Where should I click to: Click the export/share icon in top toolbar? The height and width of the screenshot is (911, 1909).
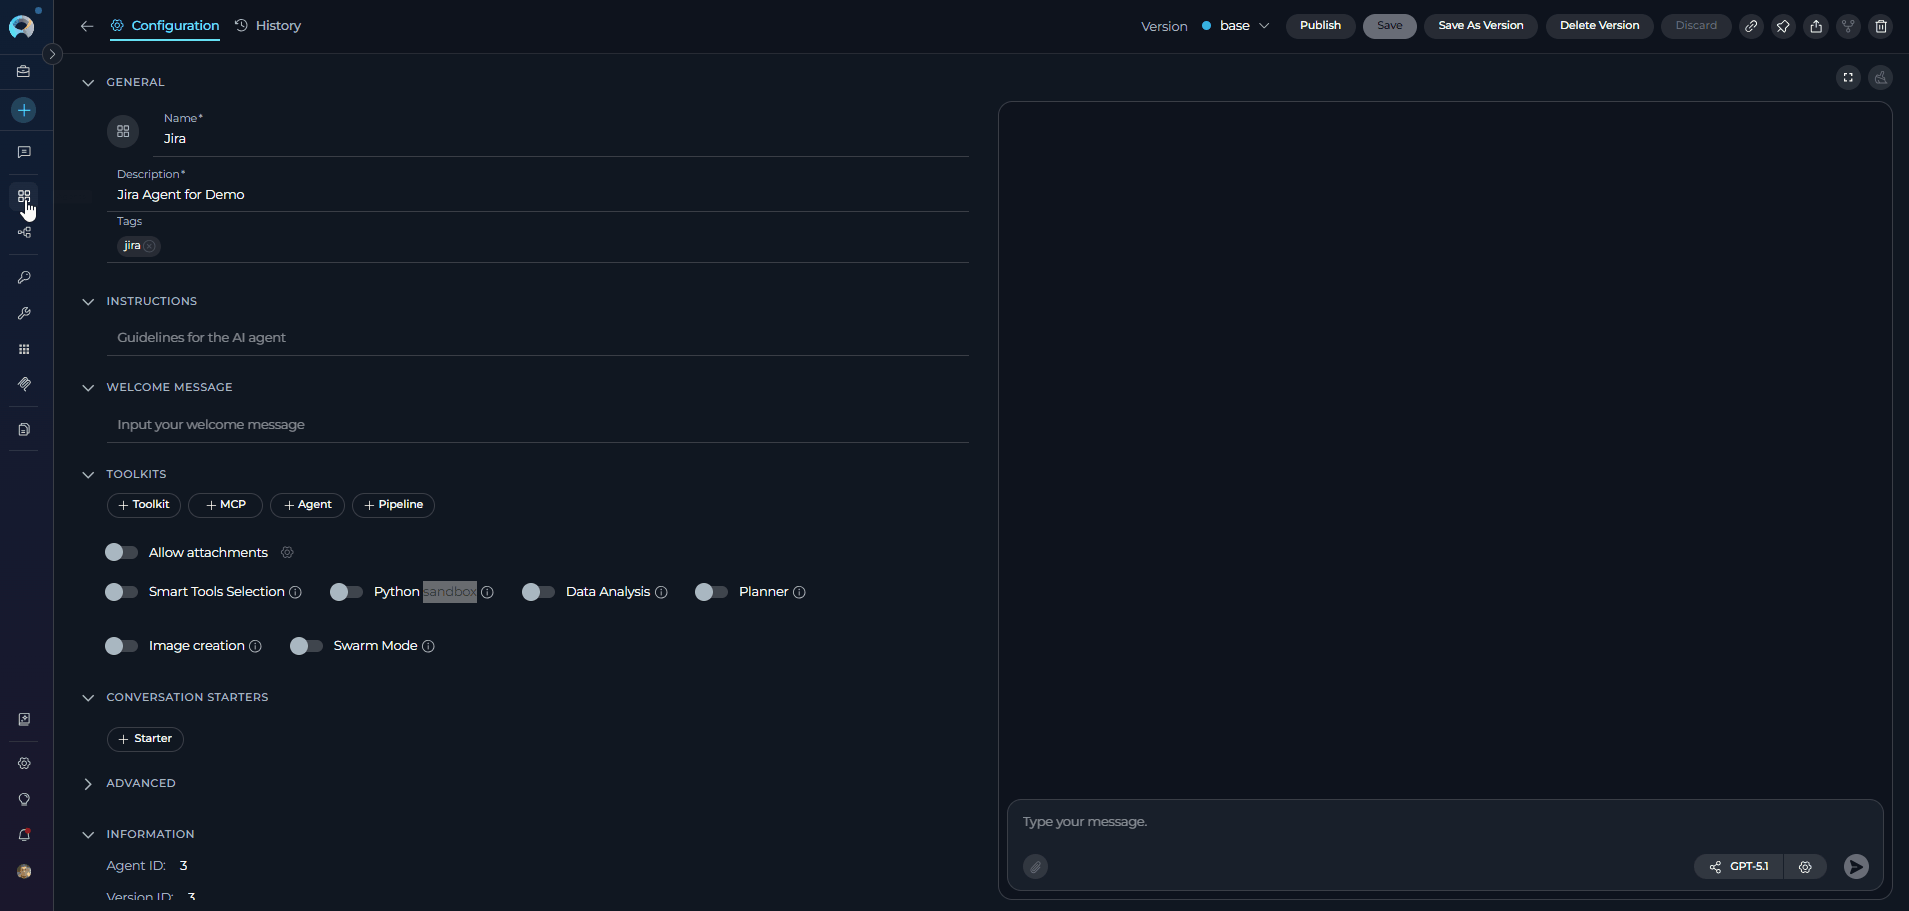[1816, 26]
